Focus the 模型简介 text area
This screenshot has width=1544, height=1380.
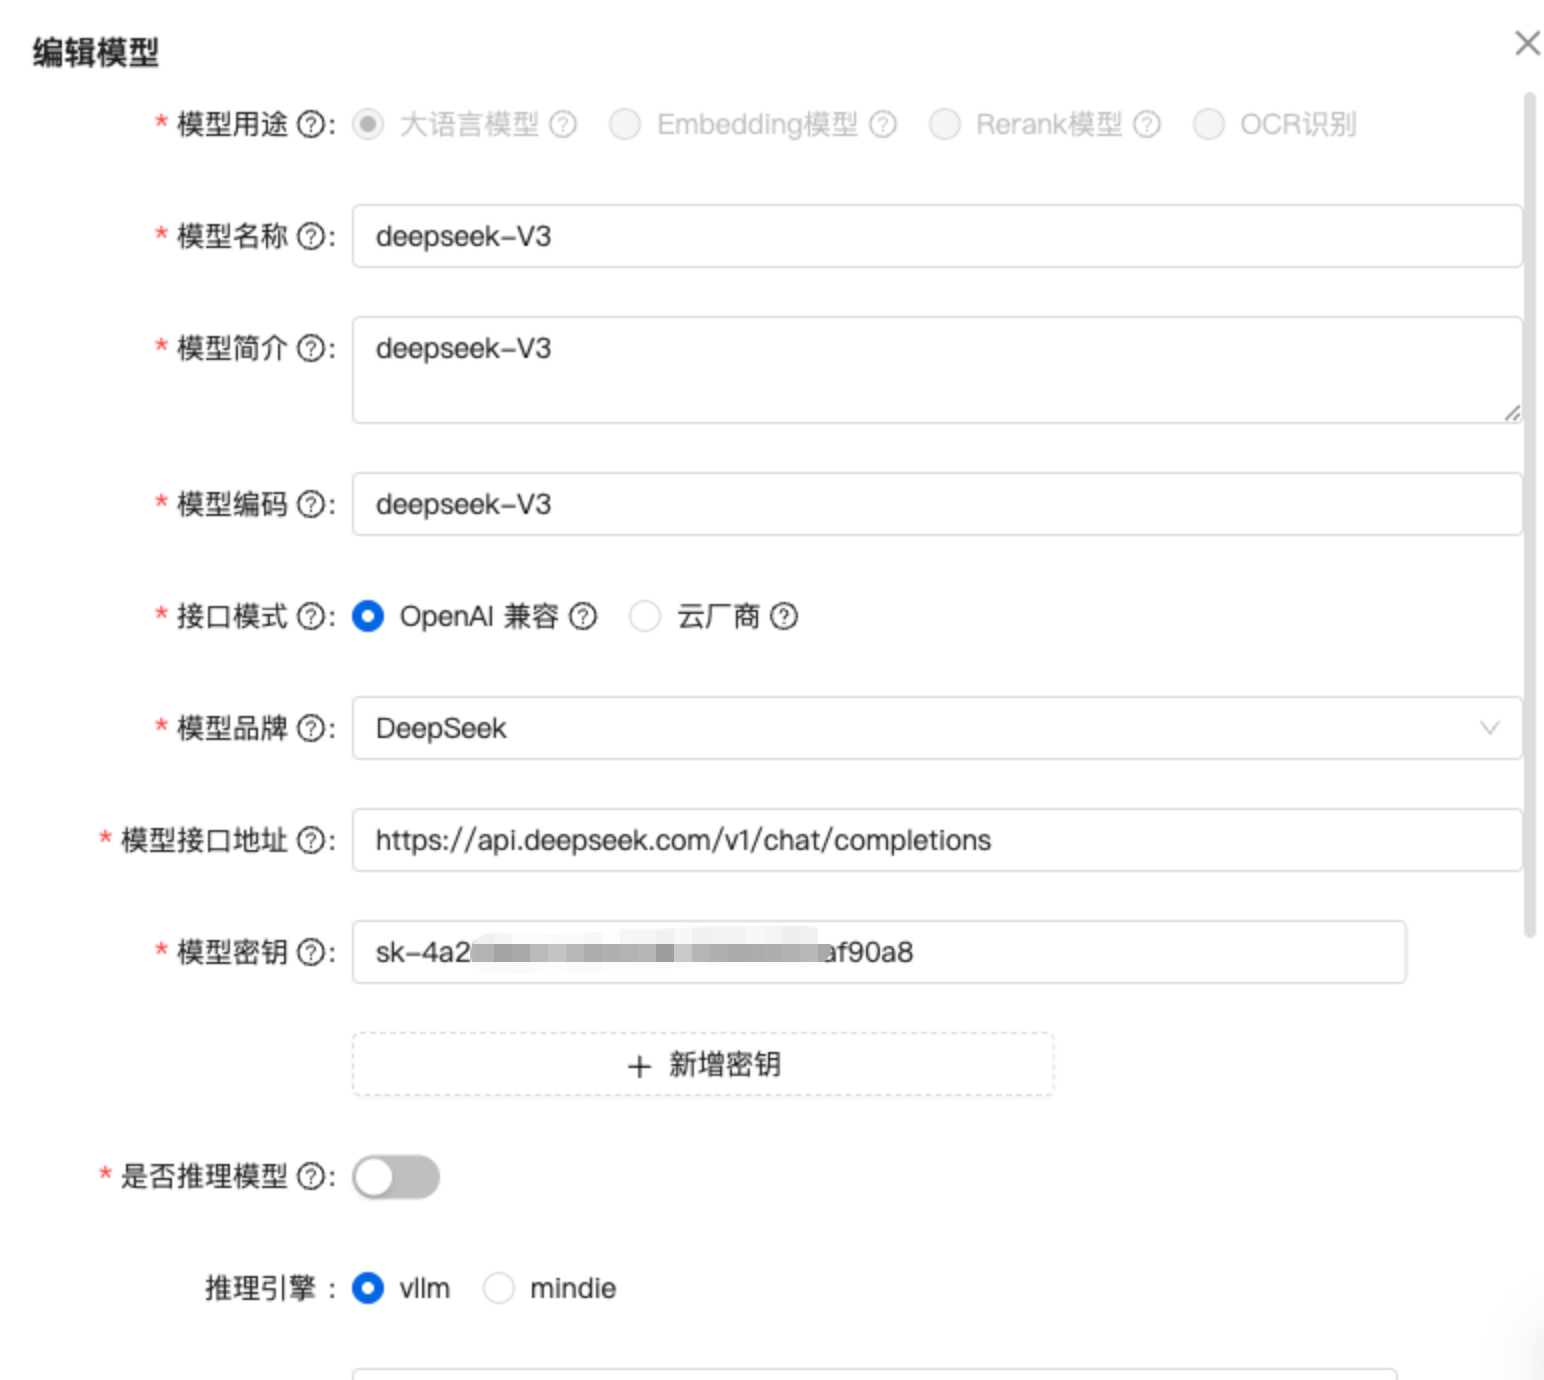[937, 370]
